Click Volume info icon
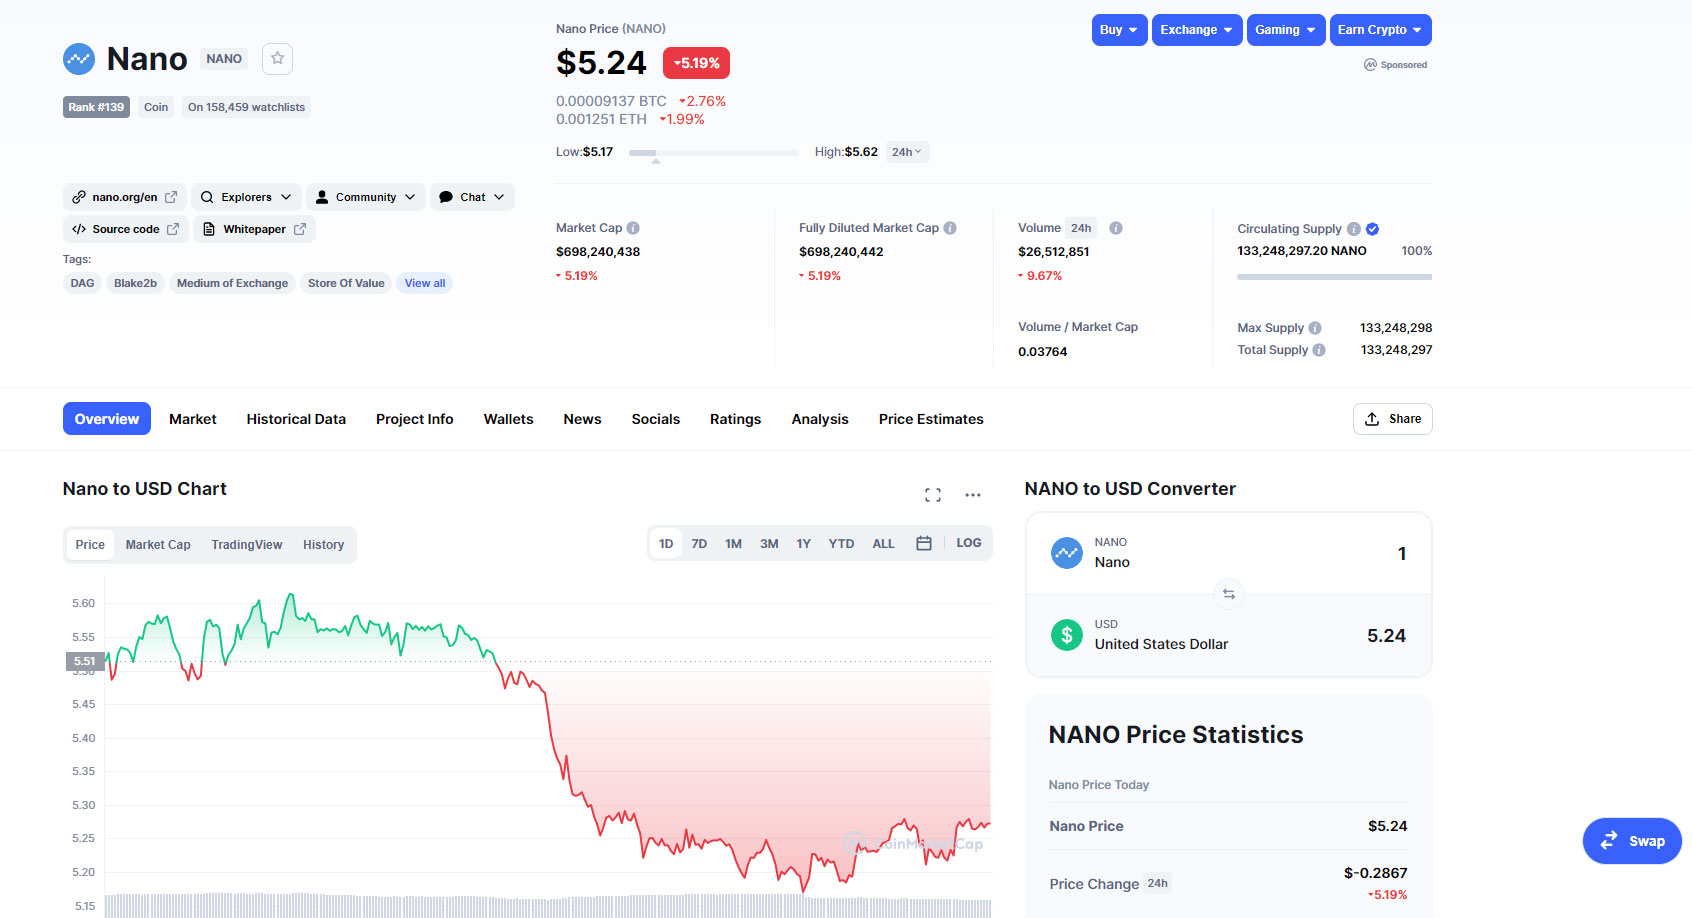The width and height of the screenshot is (1692, 918). coord(1116,228)
